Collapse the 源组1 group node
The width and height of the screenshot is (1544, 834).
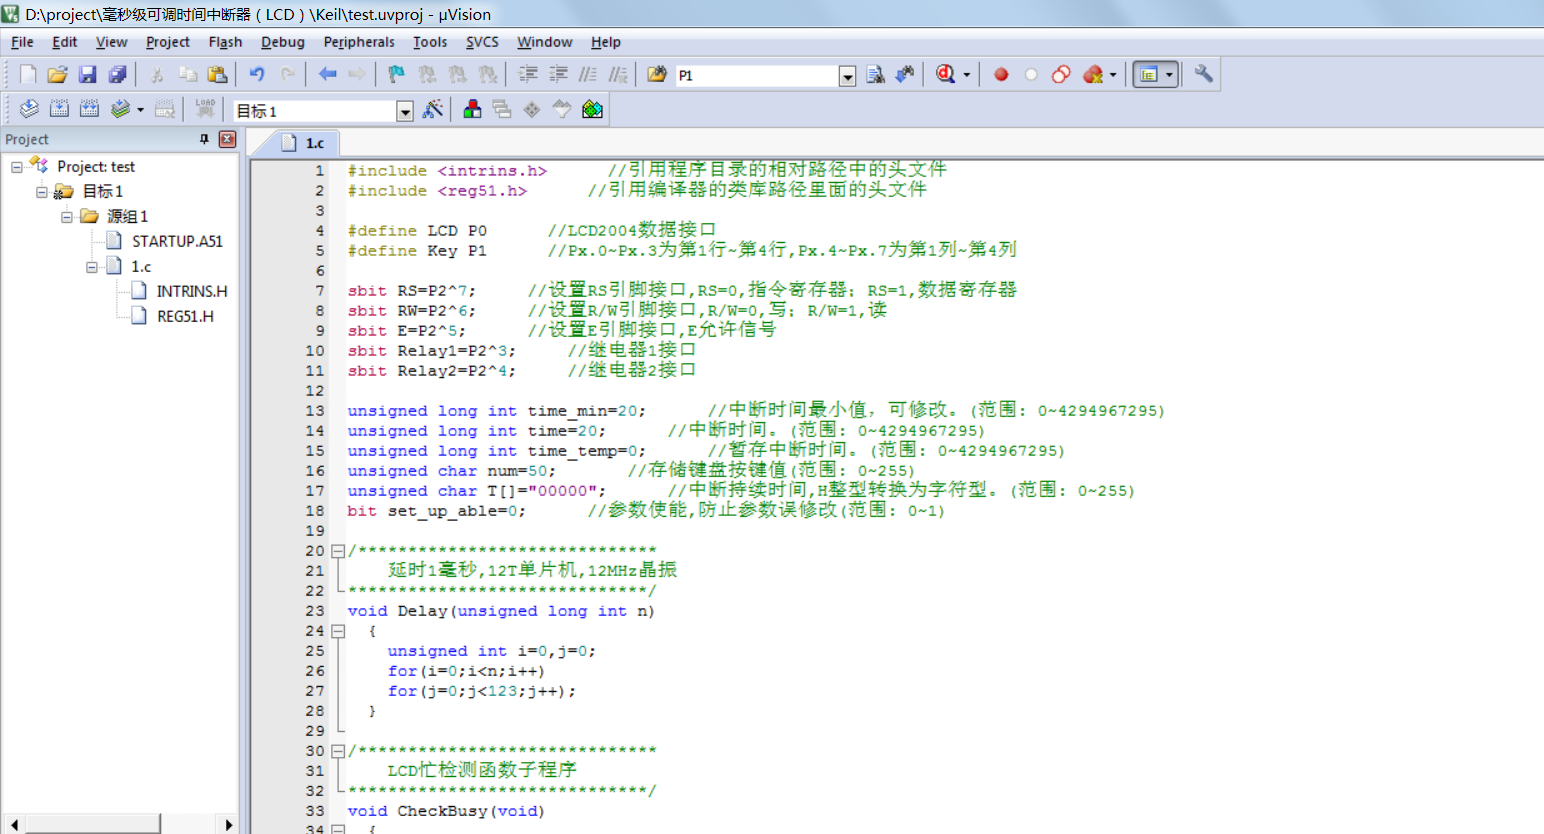67,217
